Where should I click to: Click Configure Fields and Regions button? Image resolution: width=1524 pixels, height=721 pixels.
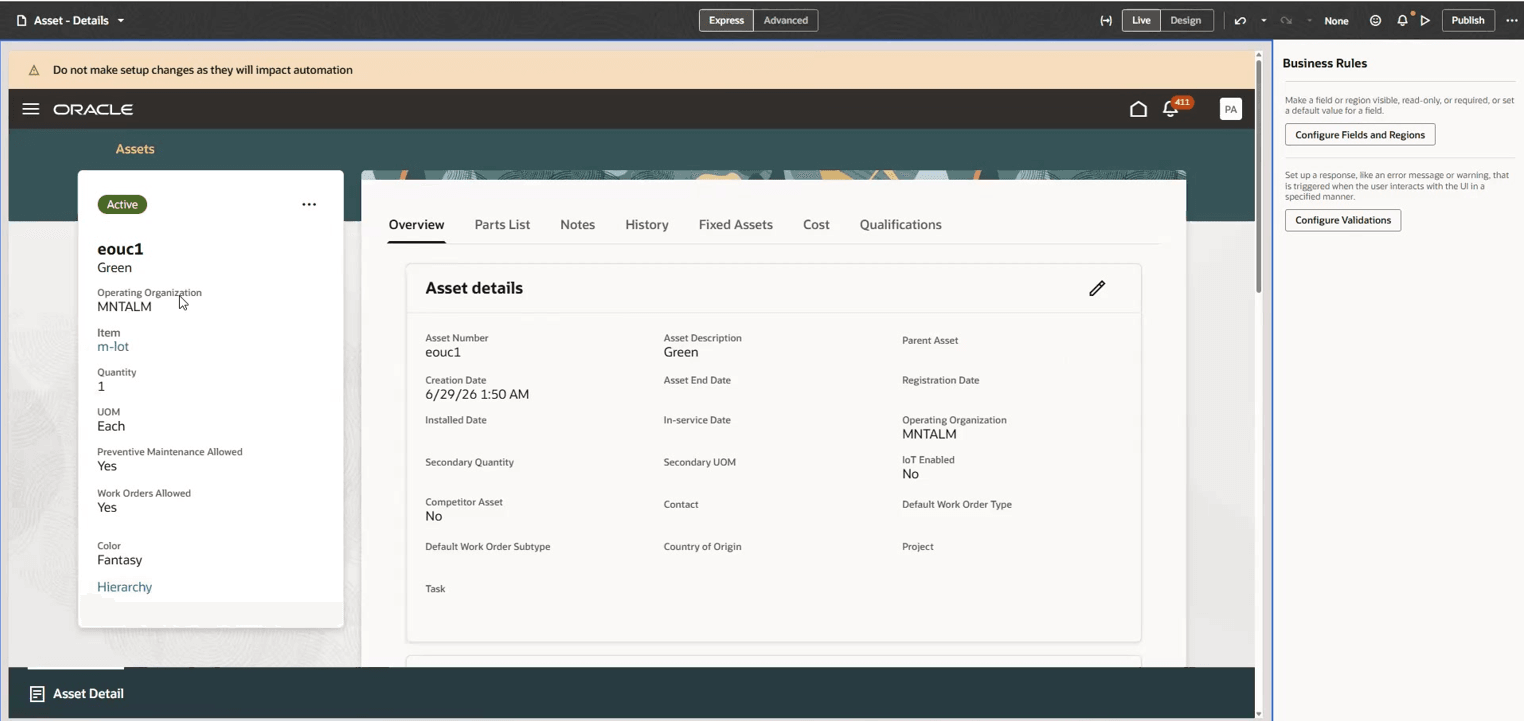tap(1360, 135)
